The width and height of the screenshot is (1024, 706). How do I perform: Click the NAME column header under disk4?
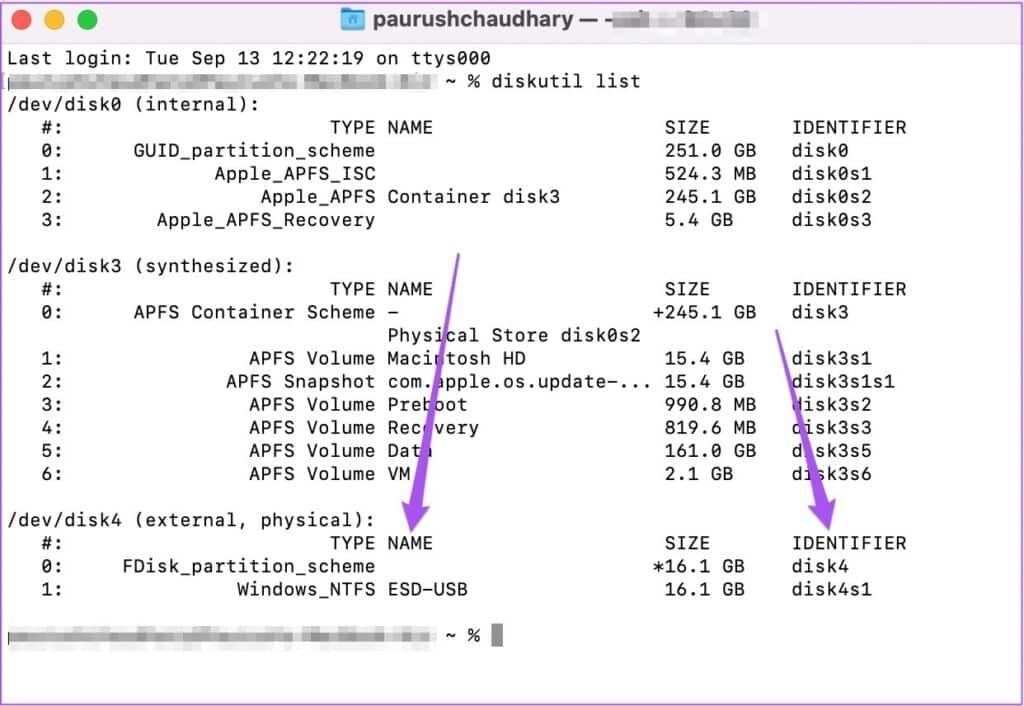click(410, 543)
